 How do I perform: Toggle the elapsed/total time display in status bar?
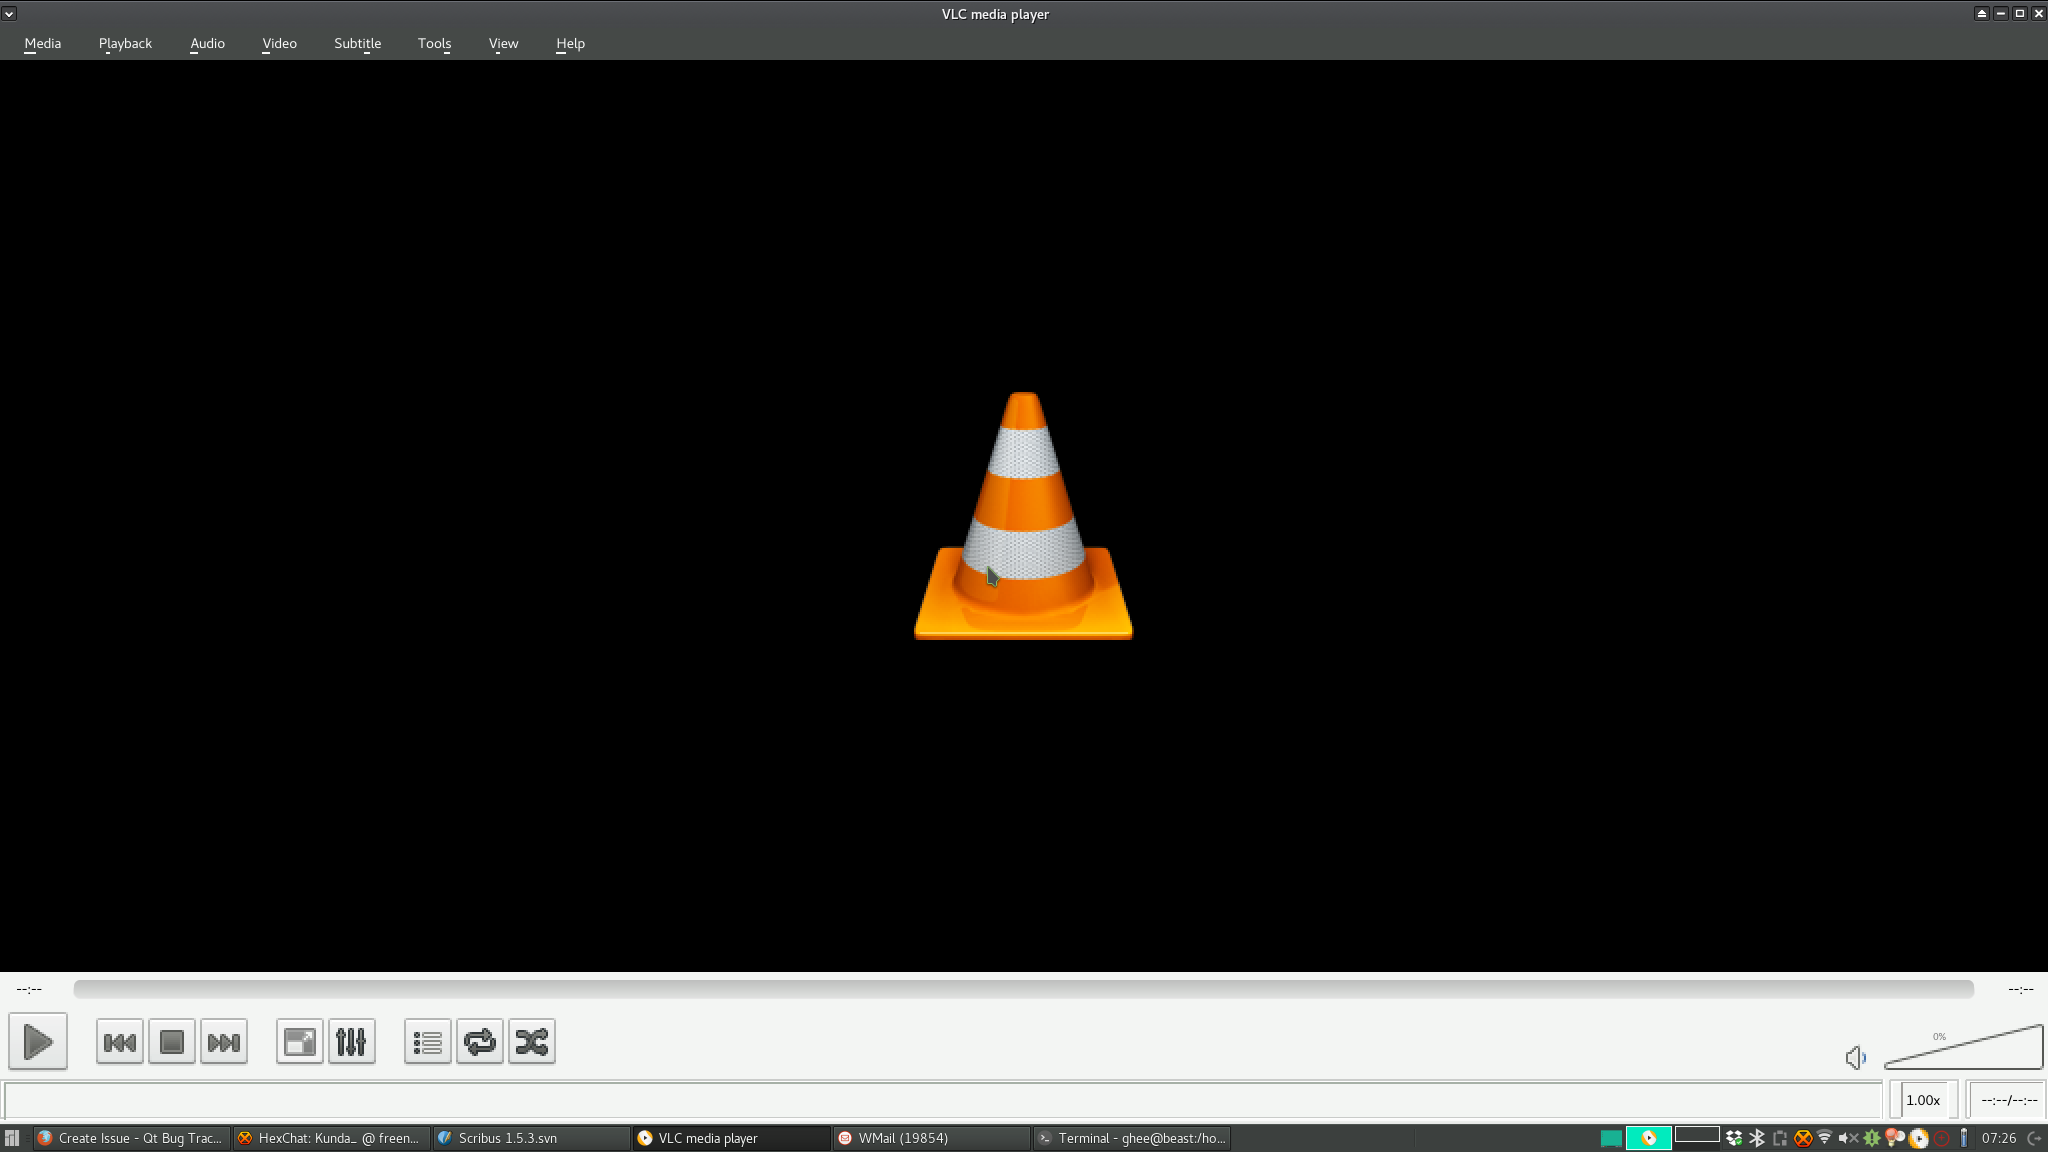pos(2008,1100)
